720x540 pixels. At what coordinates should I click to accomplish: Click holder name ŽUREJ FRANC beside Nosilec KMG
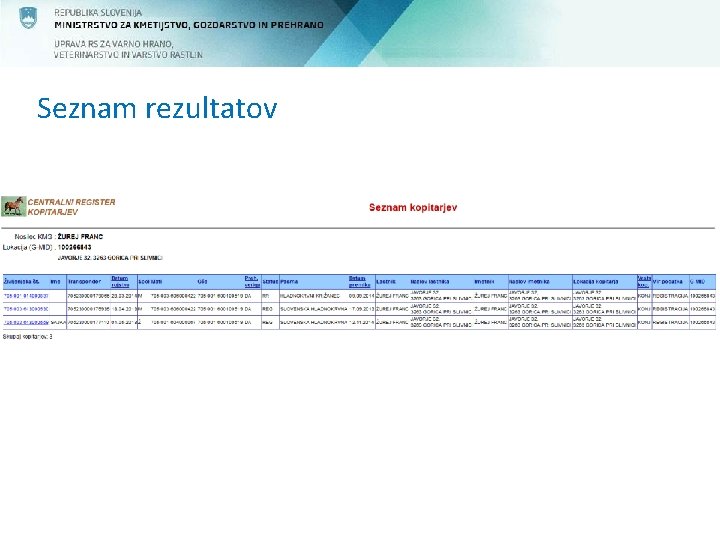coord(80,236)
